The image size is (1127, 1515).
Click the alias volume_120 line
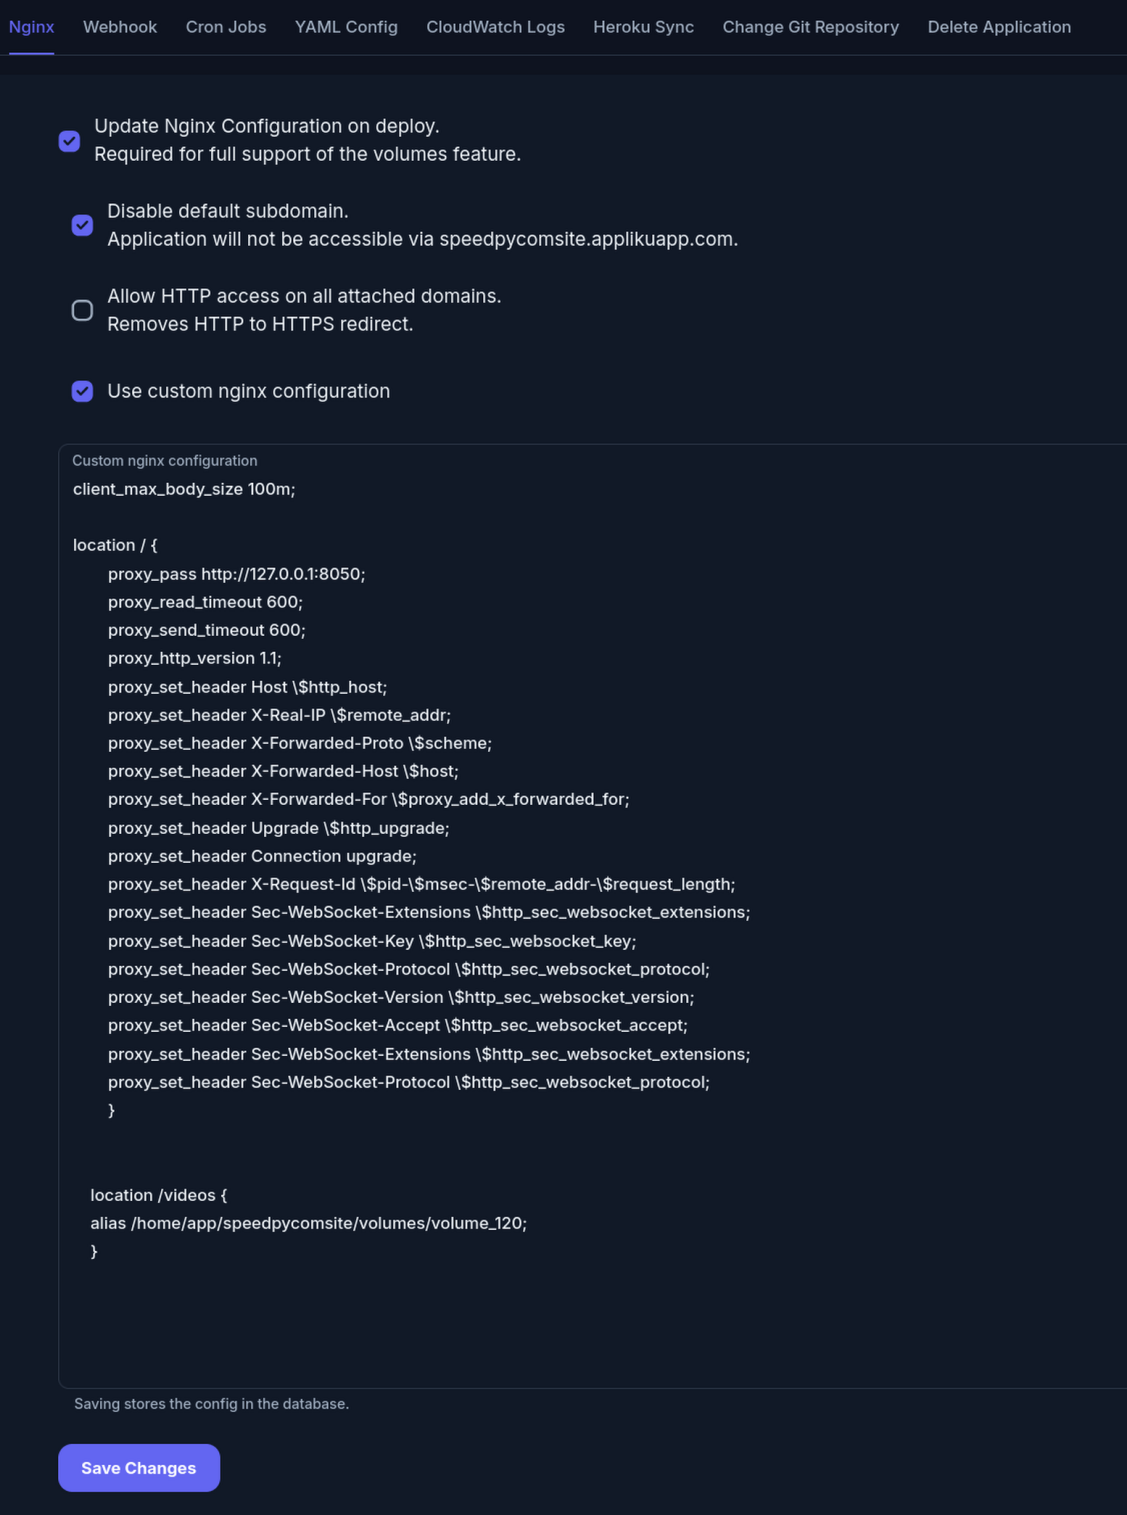tap(306, 1223)
